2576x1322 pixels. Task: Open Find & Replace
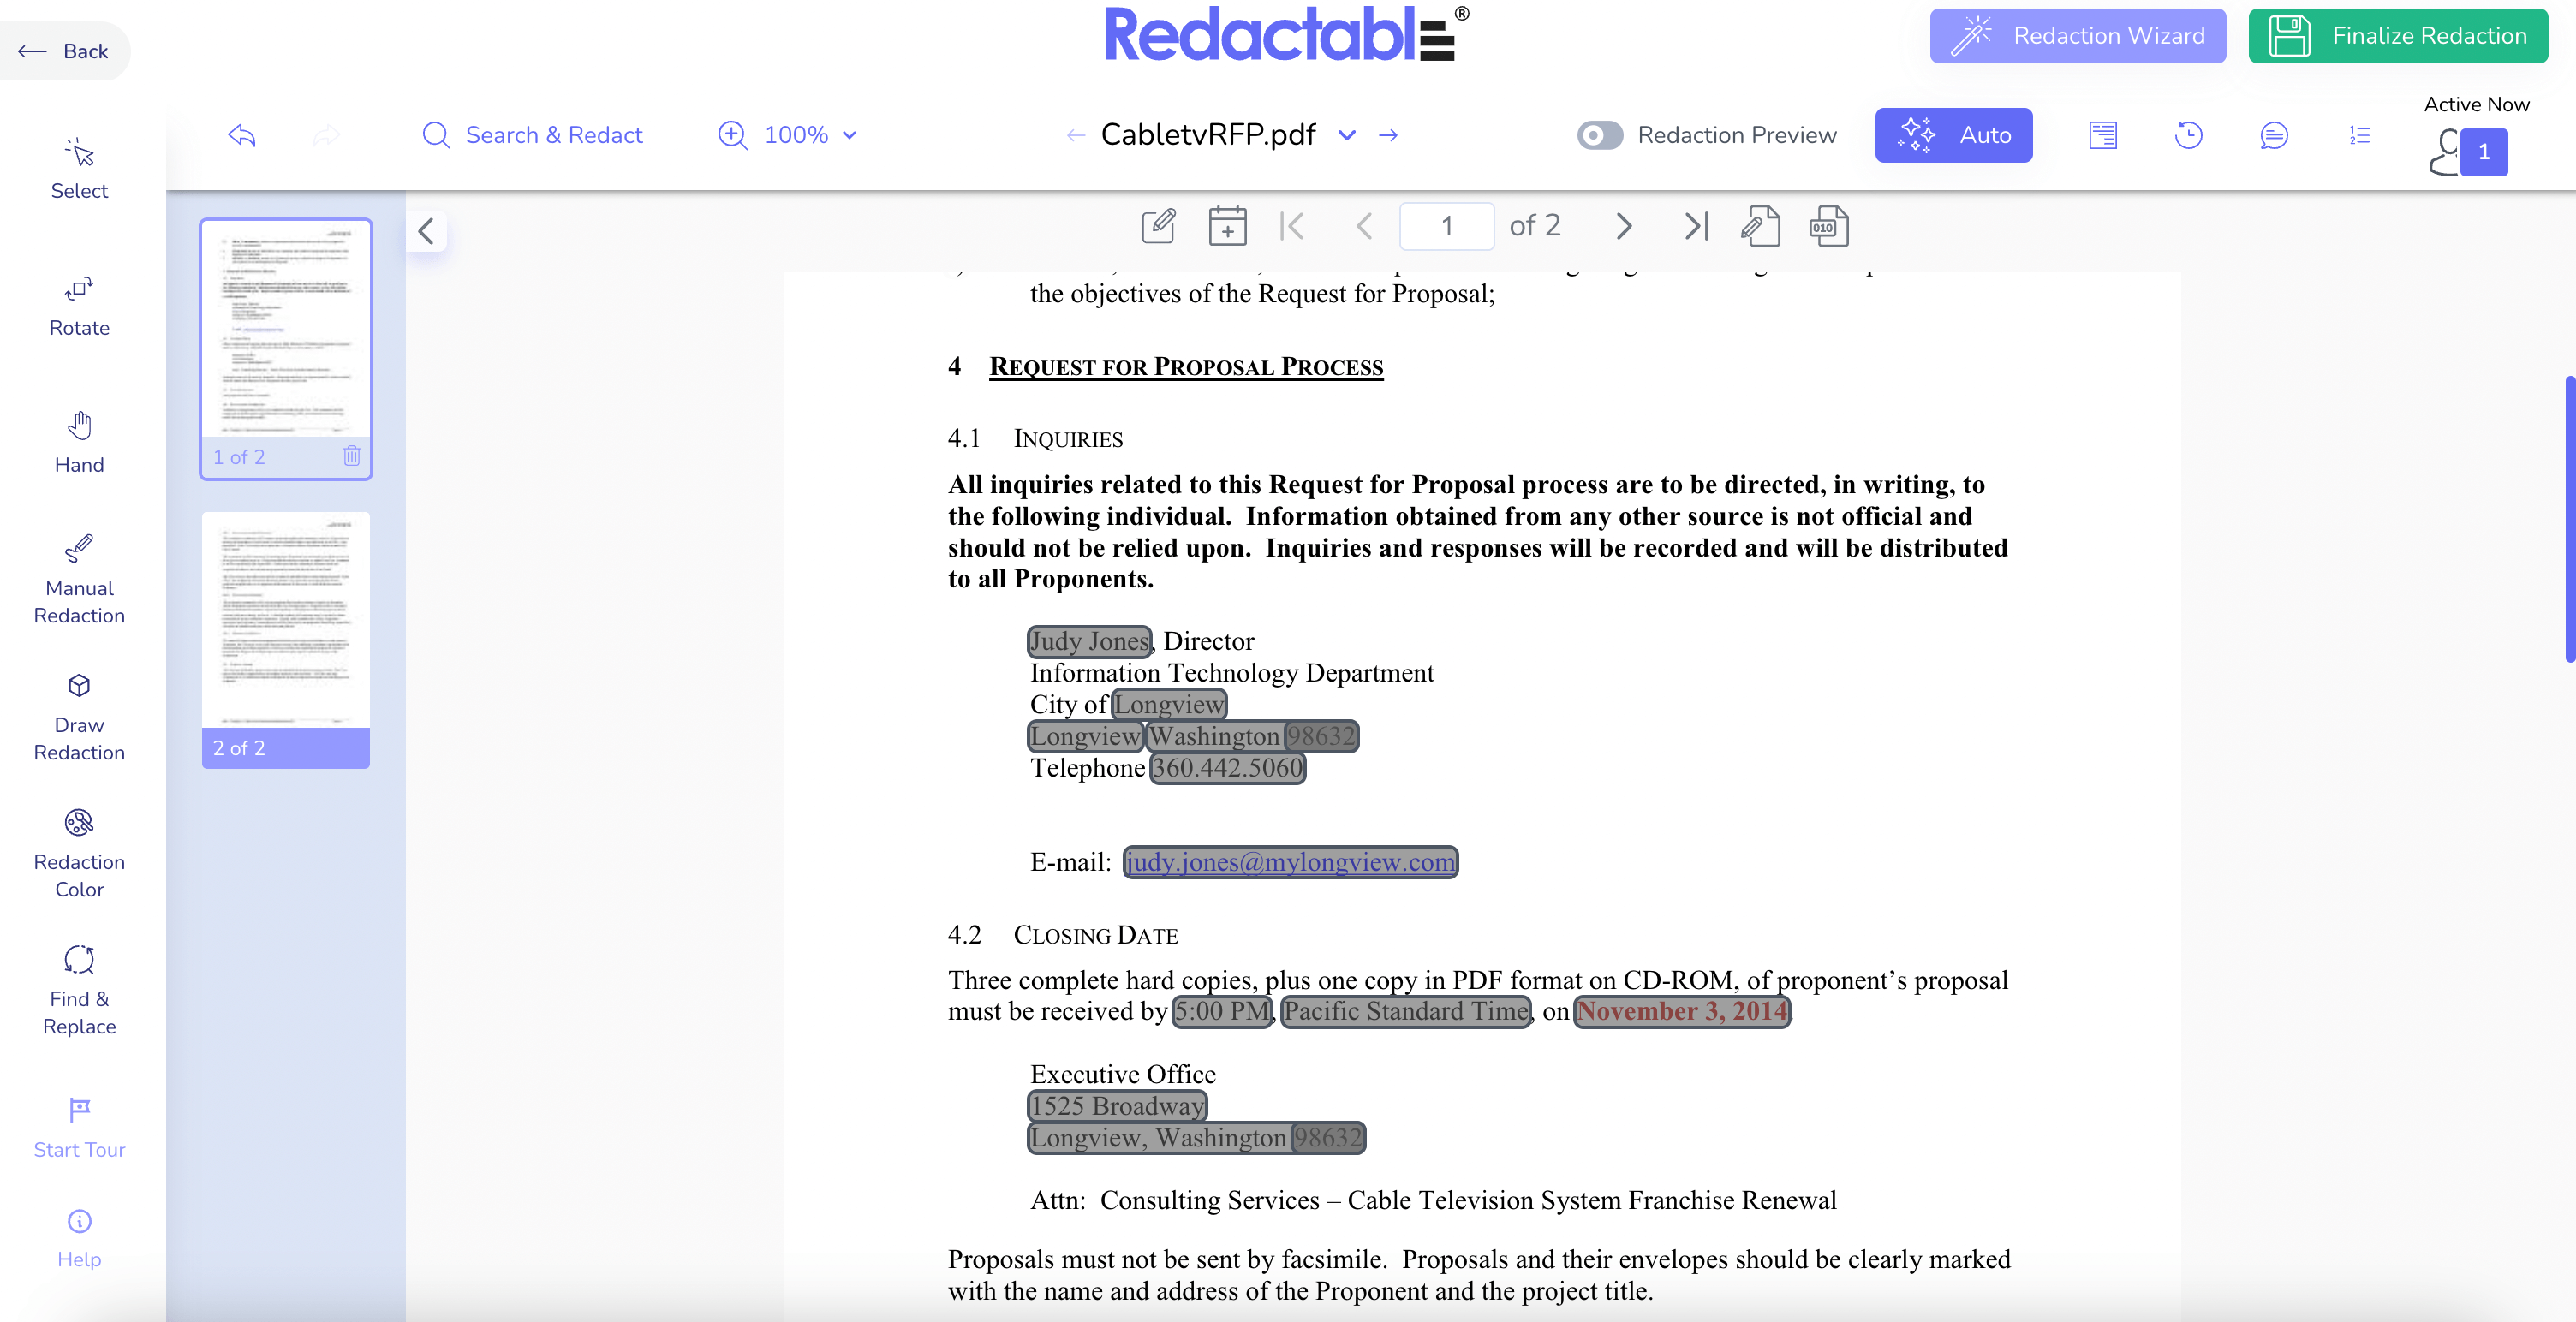[79, 991]
